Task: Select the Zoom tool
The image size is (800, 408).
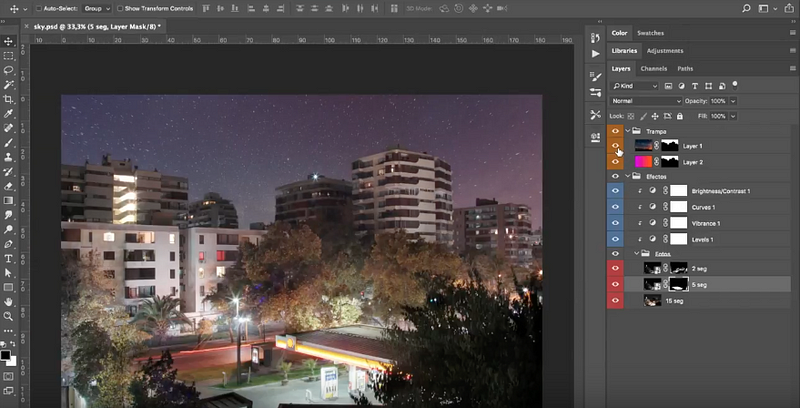Action: tap(8, 317)
